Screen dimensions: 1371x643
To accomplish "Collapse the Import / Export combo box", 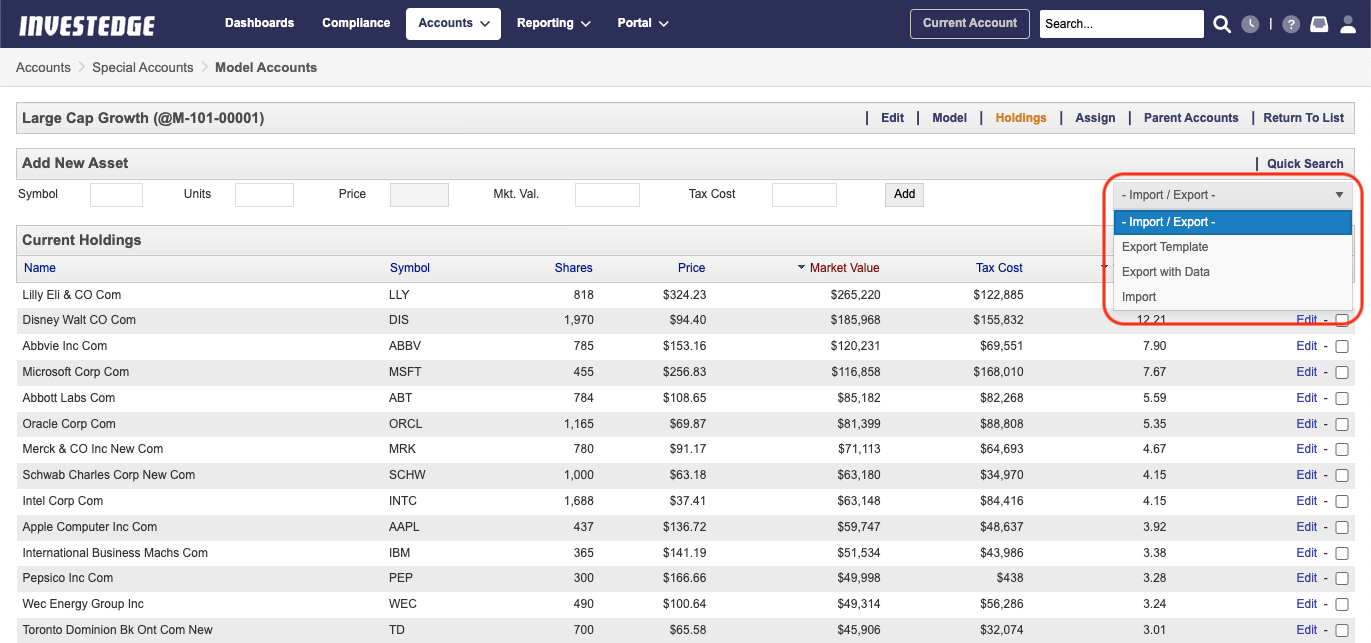I will (x=1232, y=195).
